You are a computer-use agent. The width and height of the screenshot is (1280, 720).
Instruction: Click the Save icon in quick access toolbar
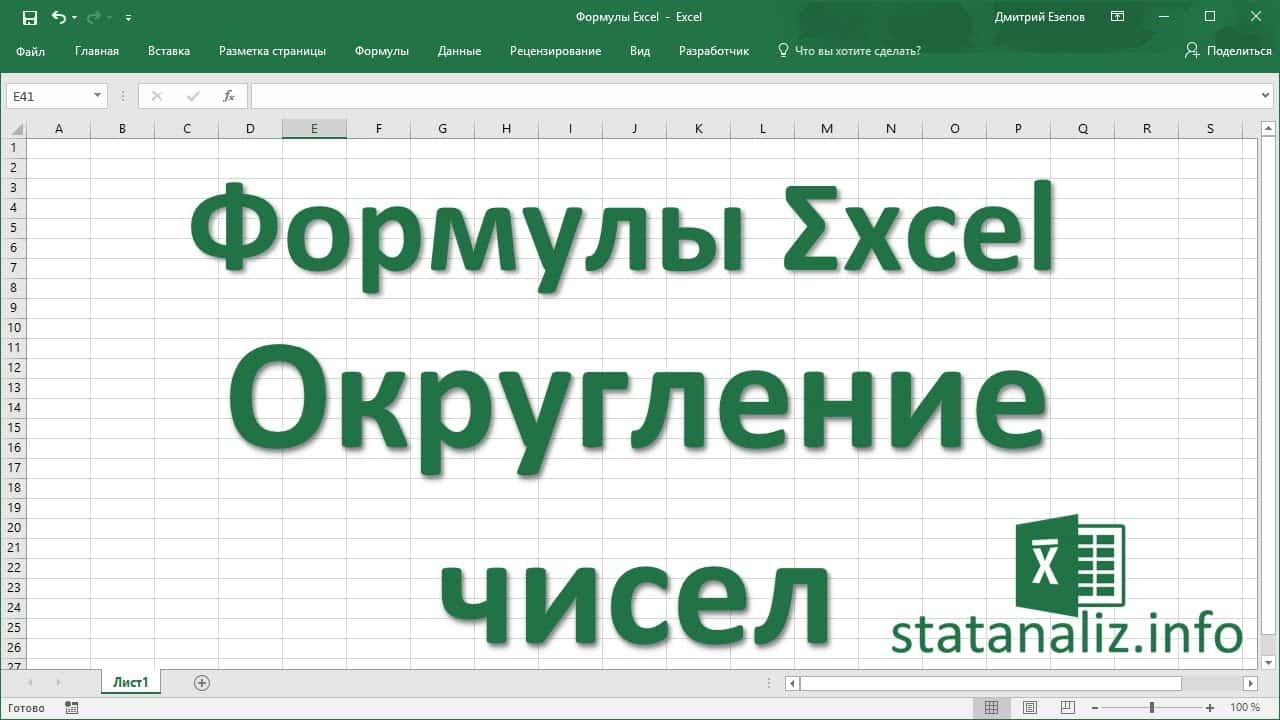point(29,17)
